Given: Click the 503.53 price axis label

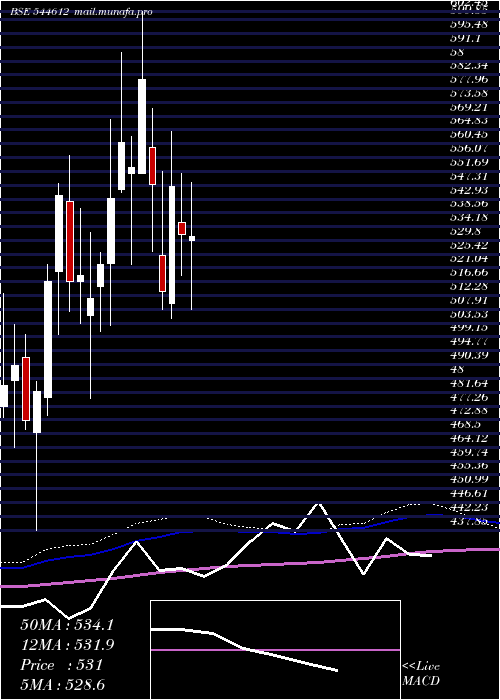Looking at the screenshot, I should [x=468, y=314].
